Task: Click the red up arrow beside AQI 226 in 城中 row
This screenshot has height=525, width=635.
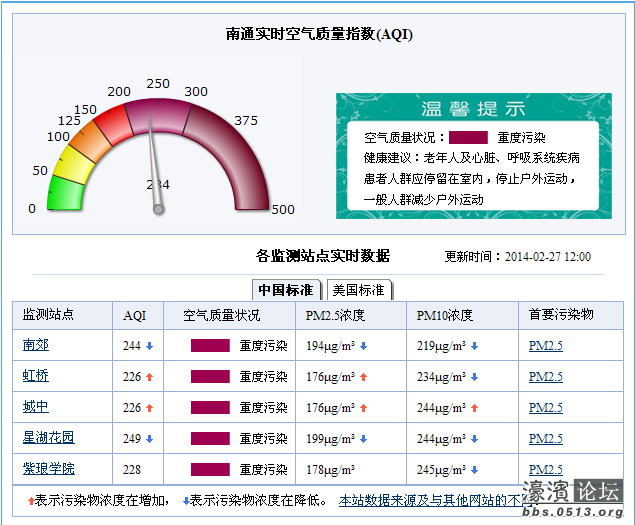Action: tap(149, 408)
